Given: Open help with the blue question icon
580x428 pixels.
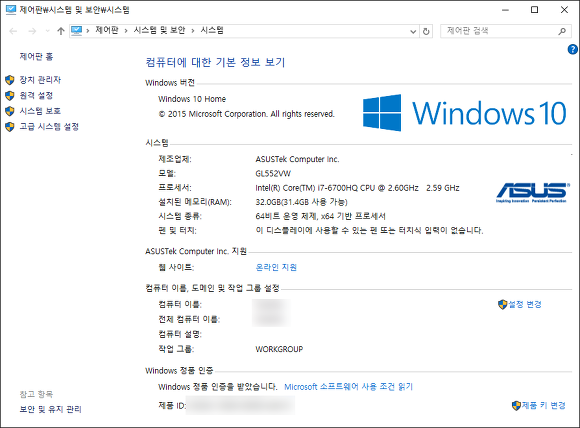Looking at the screenshot, I should tap(572, 49).
